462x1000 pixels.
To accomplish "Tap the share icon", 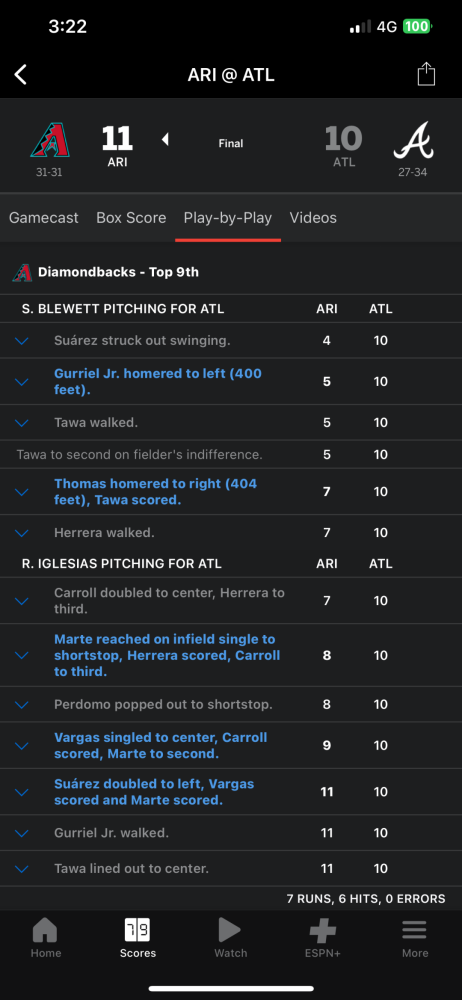I will click(x=426, y=75).
